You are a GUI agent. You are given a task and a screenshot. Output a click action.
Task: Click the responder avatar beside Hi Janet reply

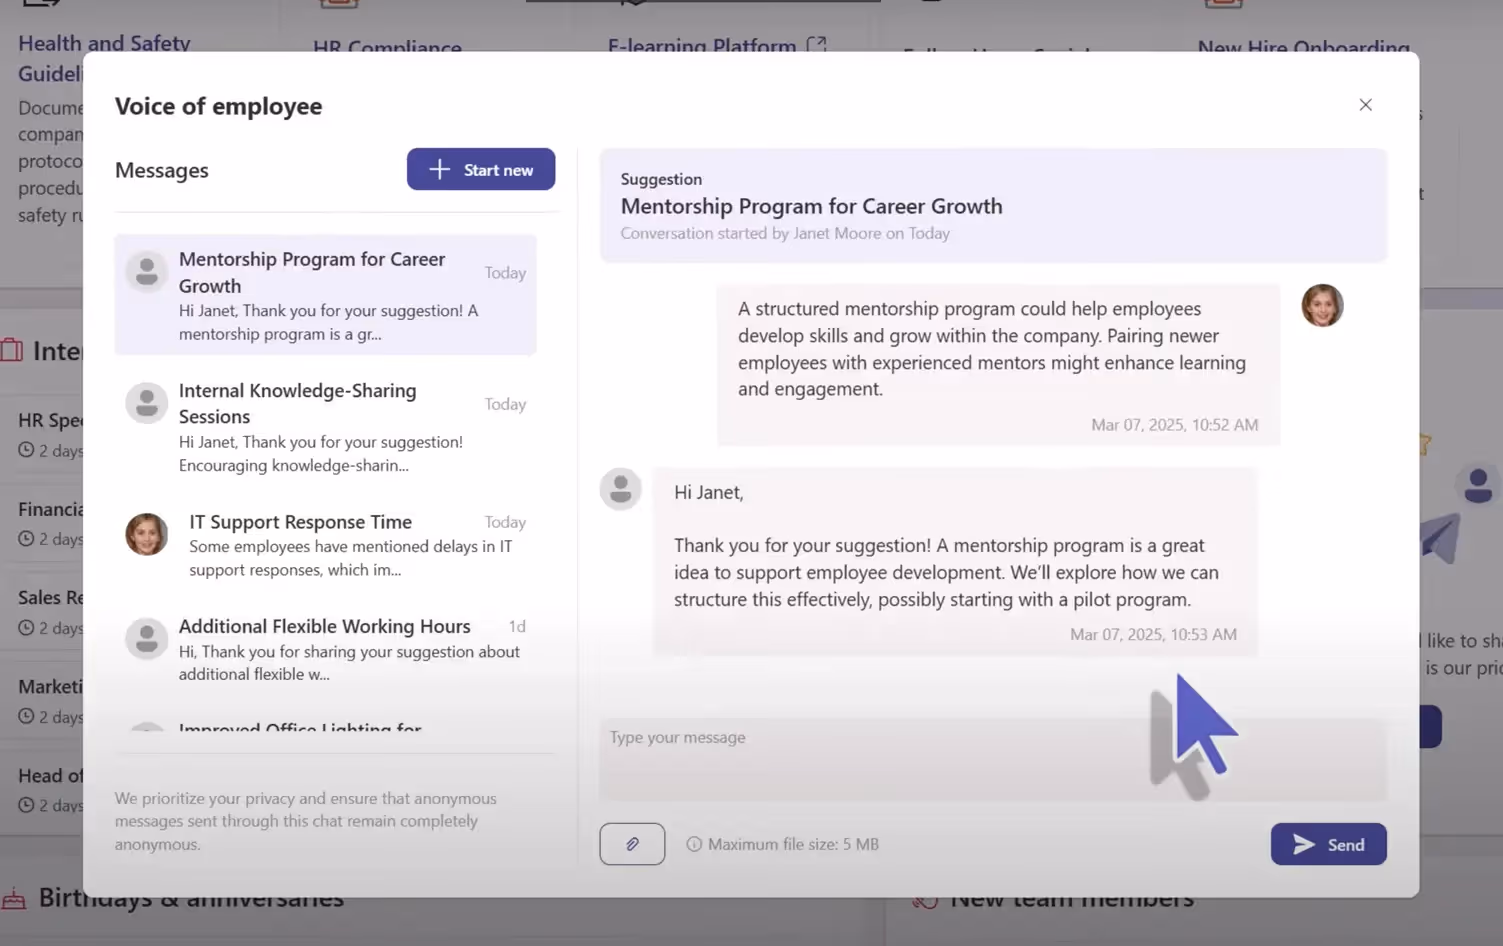point(620,489)
